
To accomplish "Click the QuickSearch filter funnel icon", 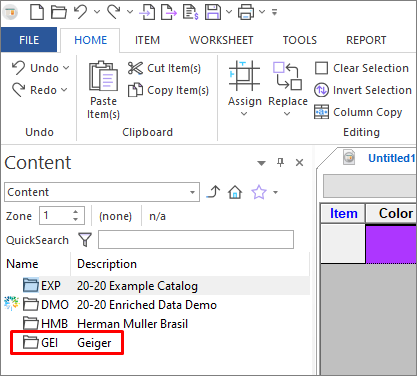I will pyautogui.click(x=85, y=240).
